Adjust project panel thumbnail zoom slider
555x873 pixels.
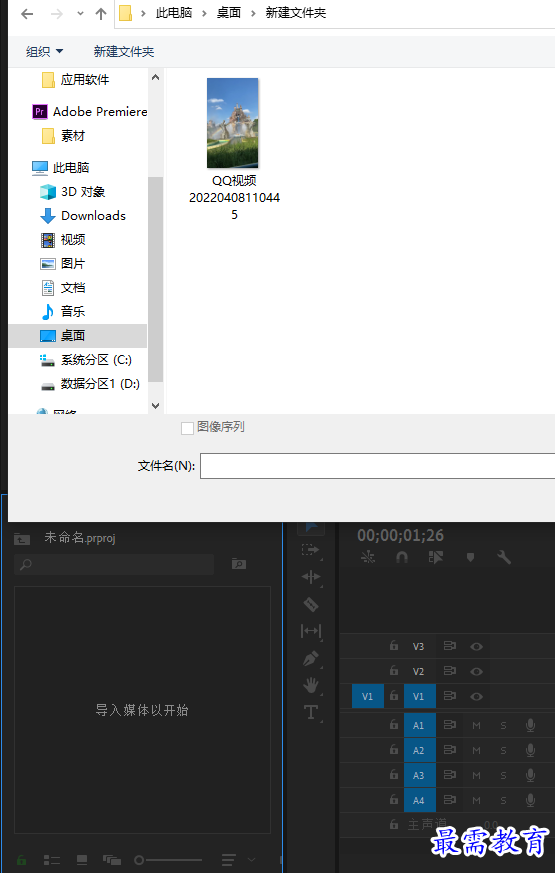click(x=168, y=860)
